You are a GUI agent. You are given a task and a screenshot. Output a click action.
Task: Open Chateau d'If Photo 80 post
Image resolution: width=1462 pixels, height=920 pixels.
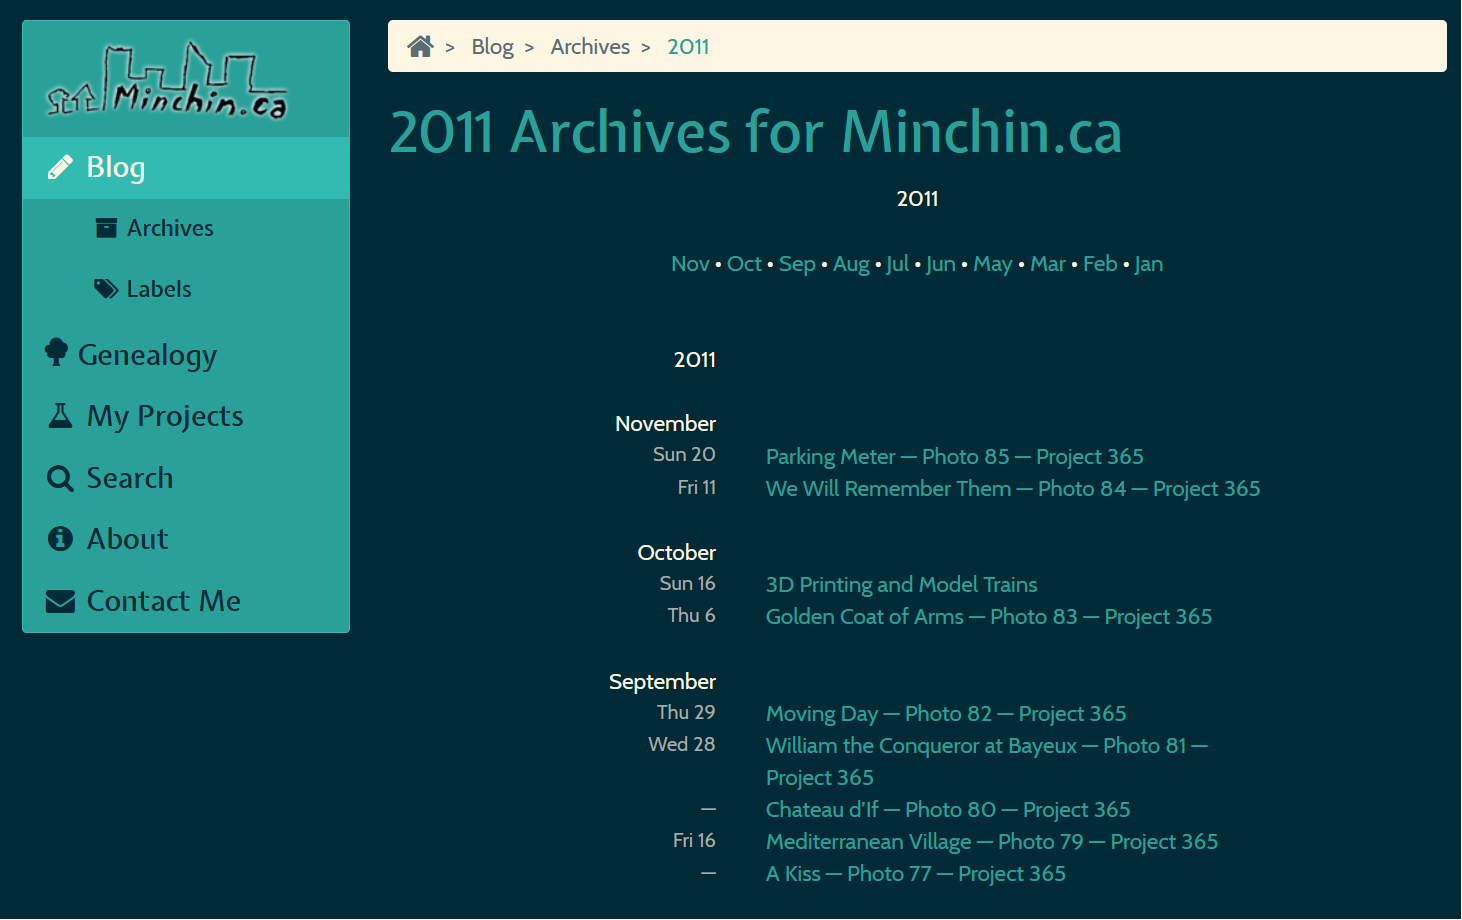(x=948, y=810)
